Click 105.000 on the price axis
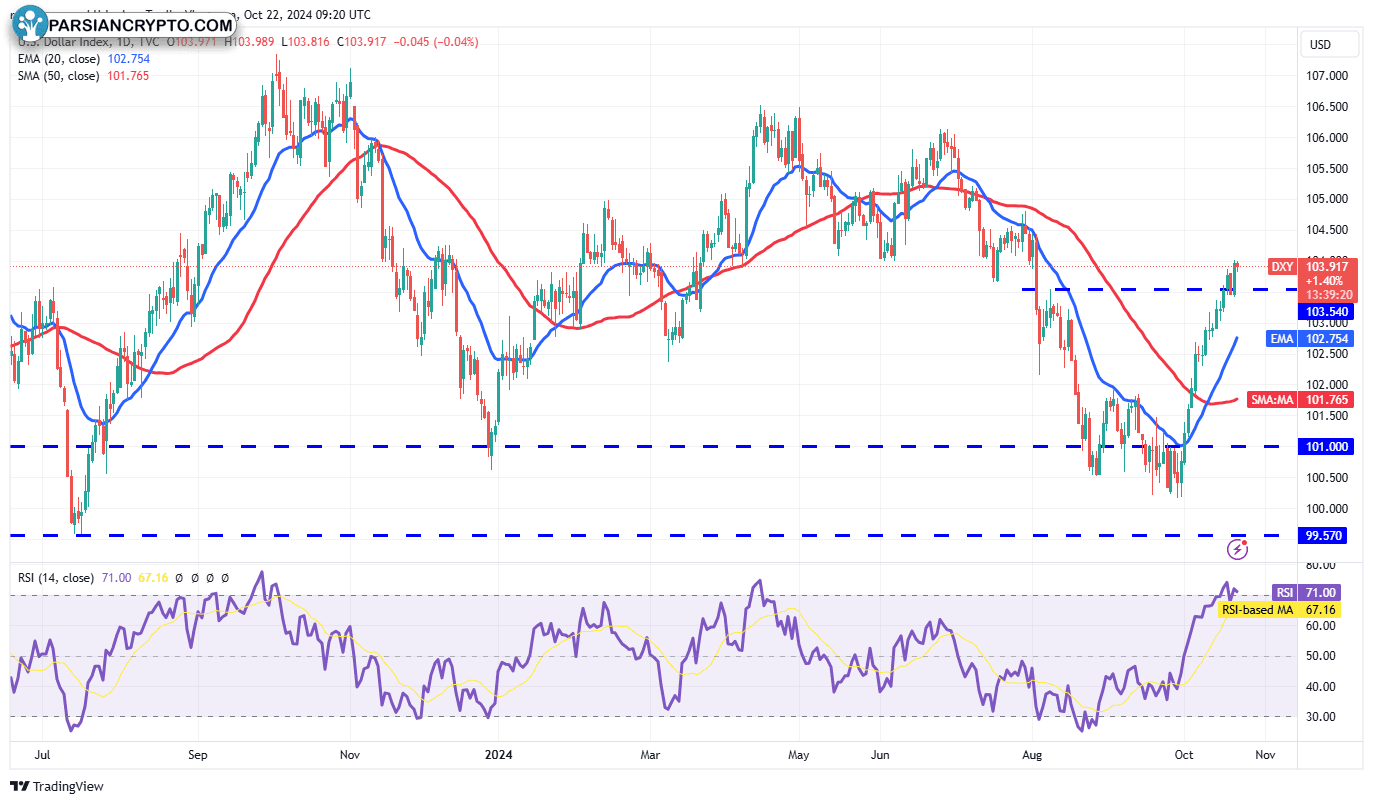 (1328, 199)
